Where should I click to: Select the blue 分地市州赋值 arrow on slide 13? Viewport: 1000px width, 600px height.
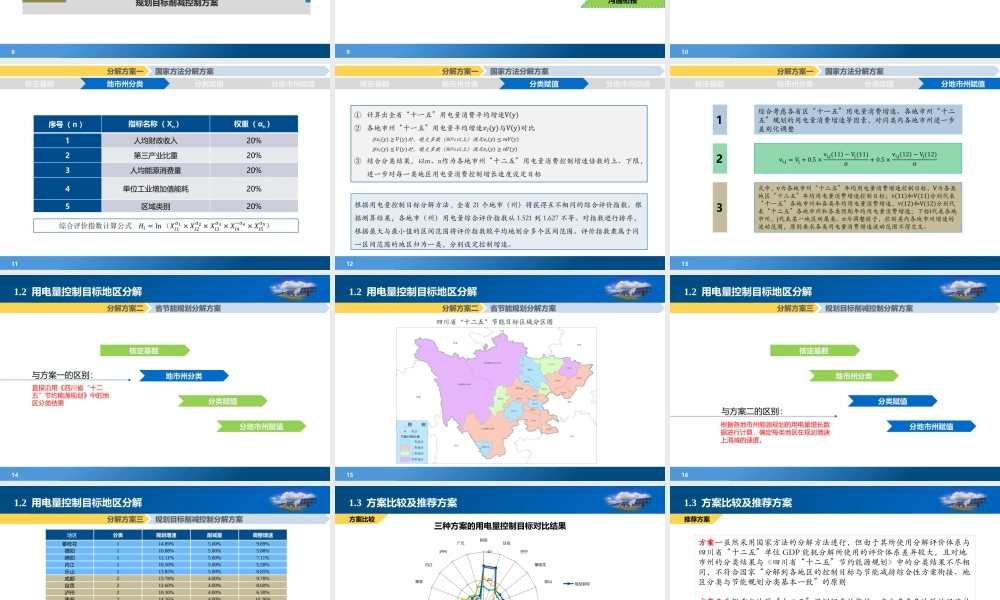point(932,424)
